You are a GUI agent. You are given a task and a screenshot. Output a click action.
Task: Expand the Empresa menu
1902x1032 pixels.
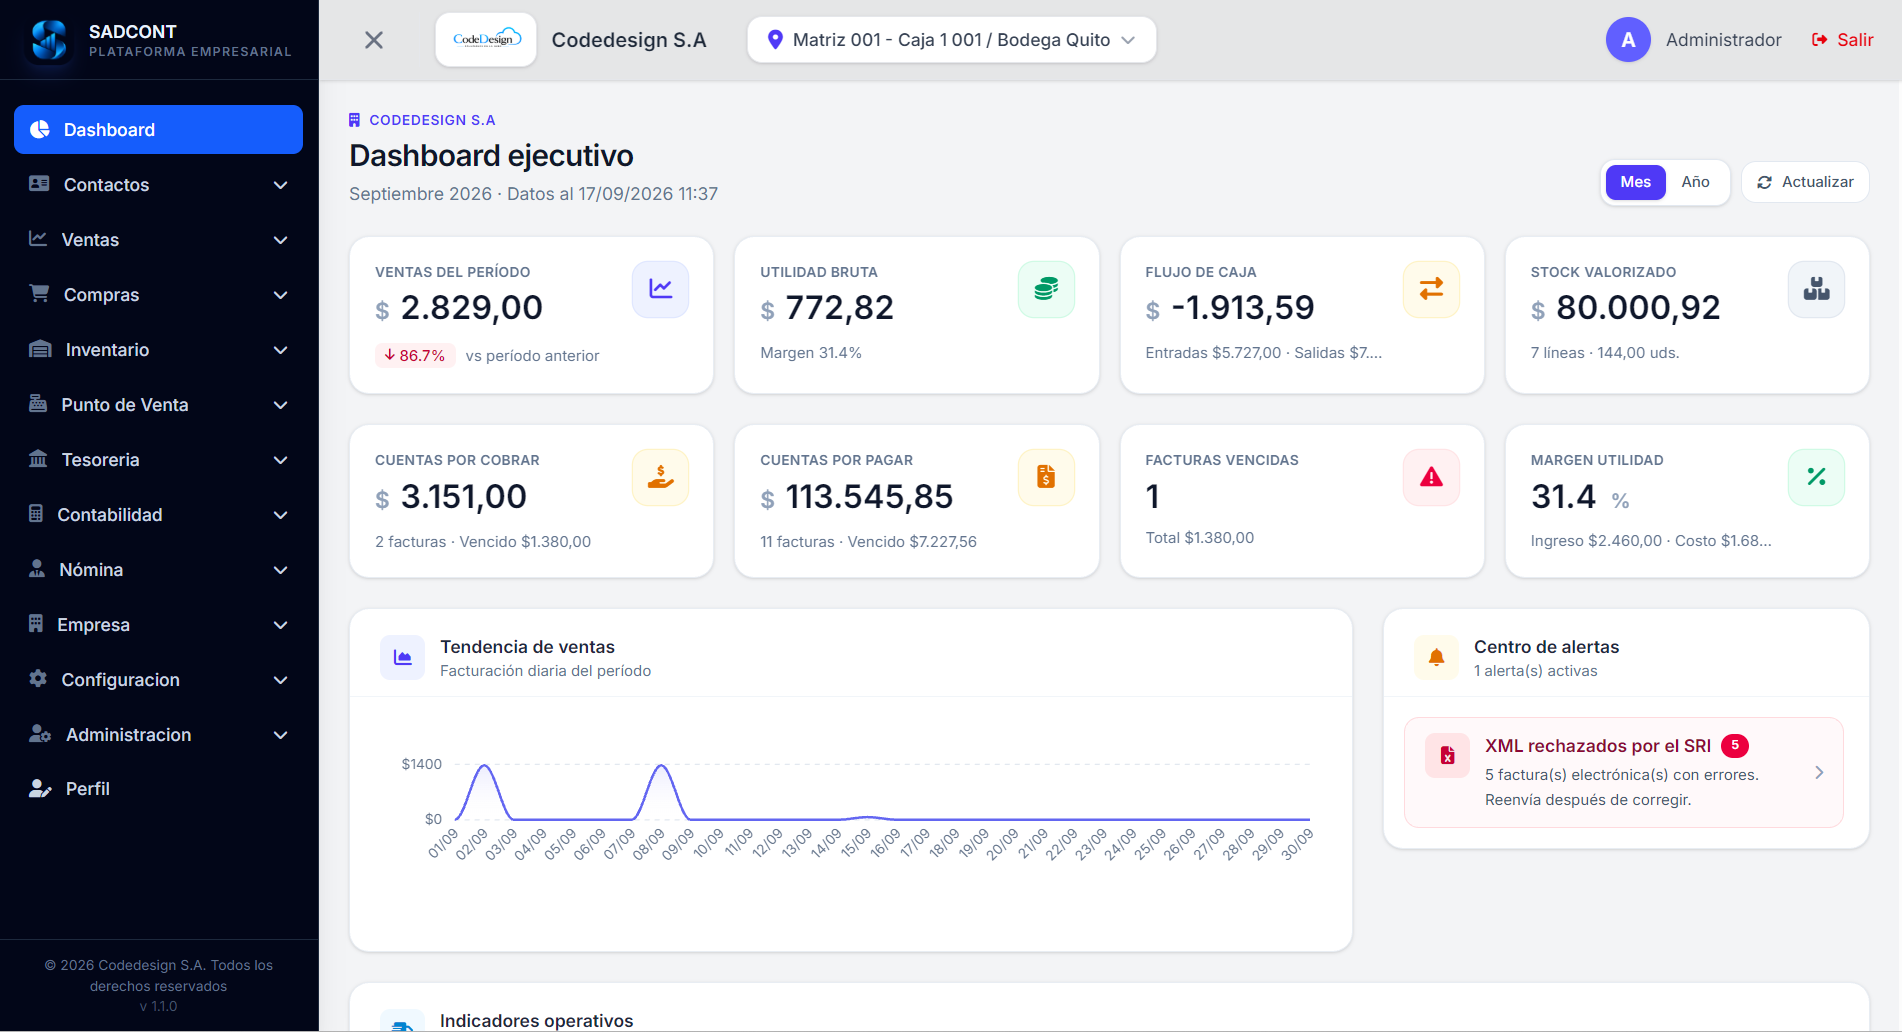tap(158, 625)
